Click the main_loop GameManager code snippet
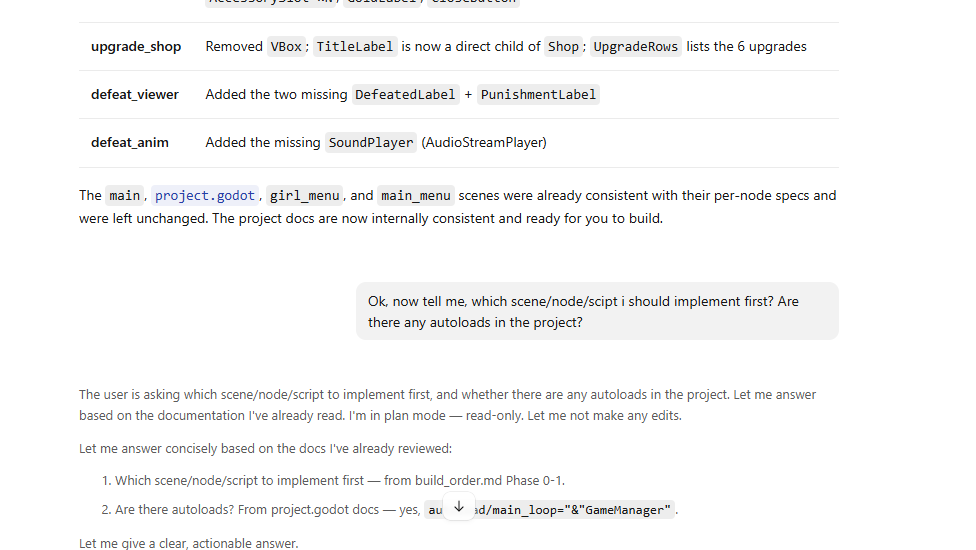Screen dimensions: 976x550 pos(550,510)
